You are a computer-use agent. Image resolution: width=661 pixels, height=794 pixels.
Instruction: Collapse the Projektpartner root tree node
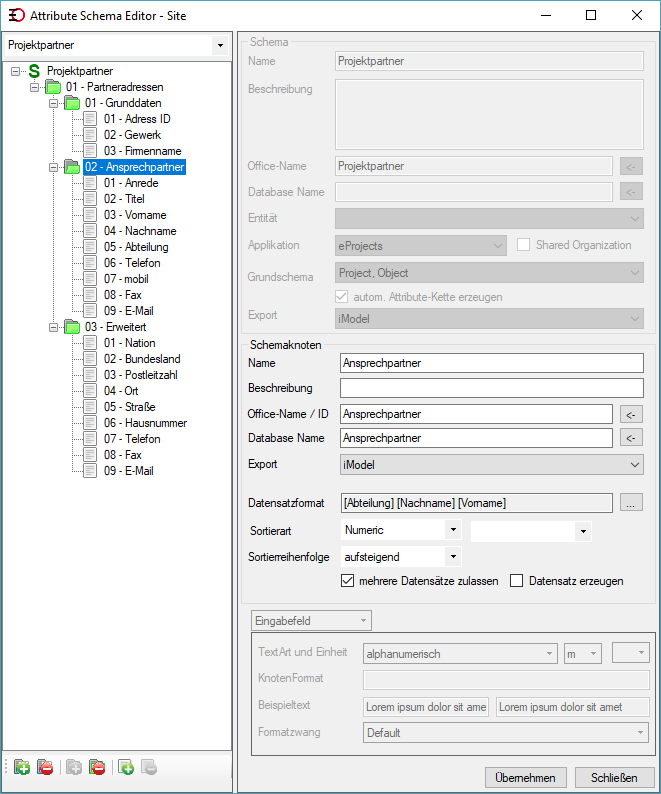click(16, 71)
